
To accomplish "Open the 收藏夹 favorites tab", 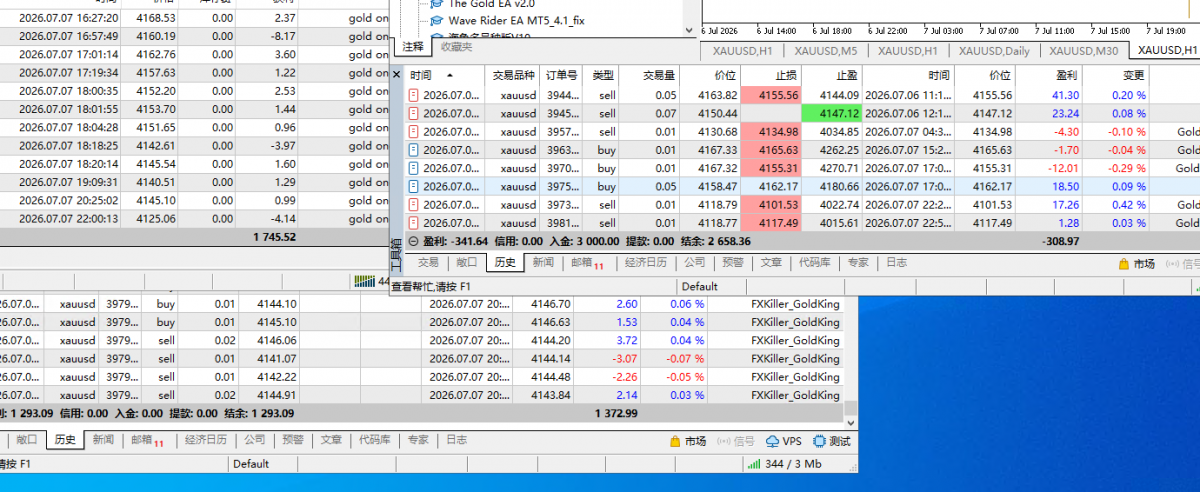I will (457, 47).
